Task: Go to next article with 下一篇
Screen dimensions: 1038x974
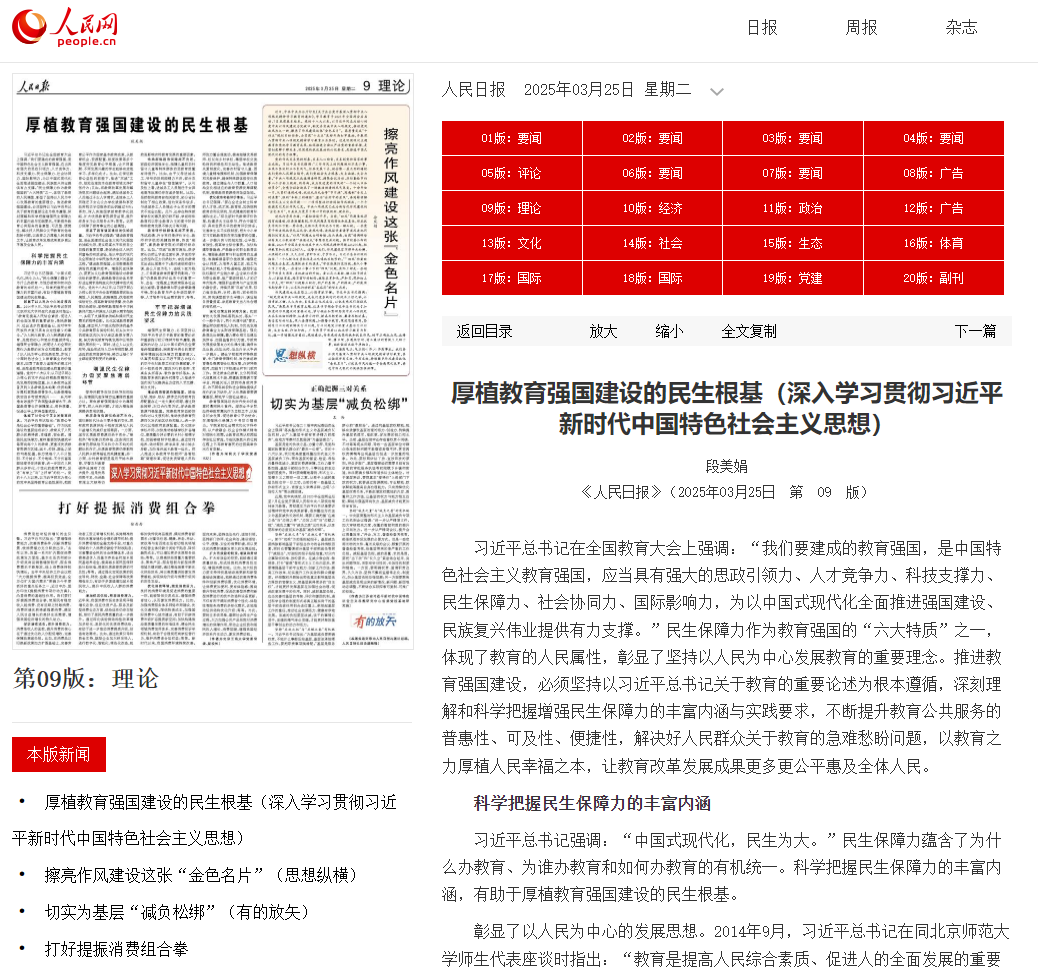Action: coord(975,331)
